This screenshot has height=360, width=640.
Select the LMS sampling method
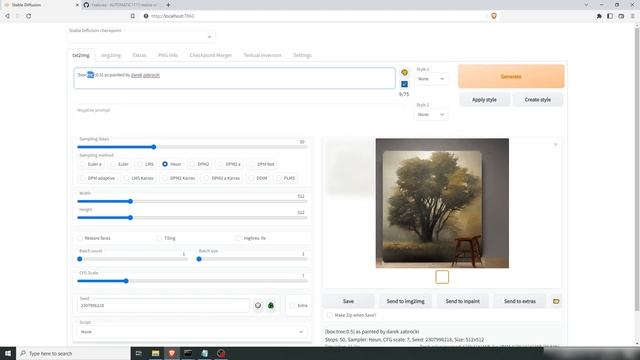(146, 164)
